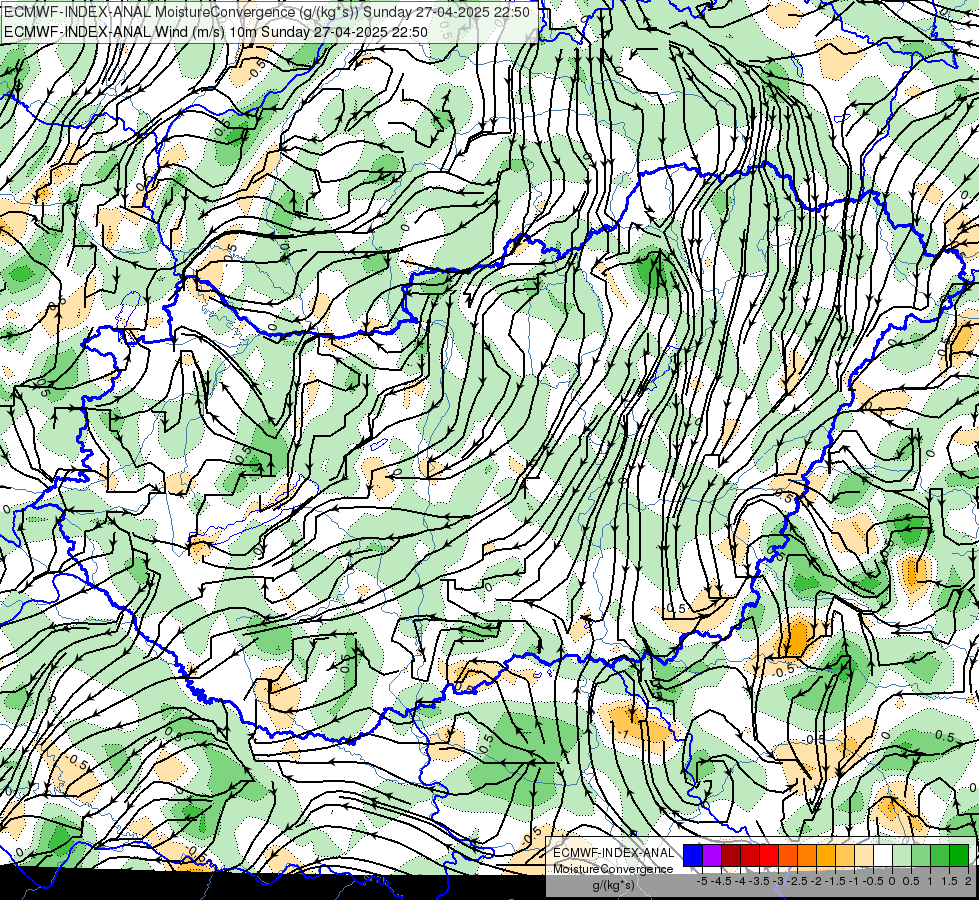Click the MoistureConvergence label in the legend
Image resolution: width=979 pixels, height=900 pixels.
(613, 869)
